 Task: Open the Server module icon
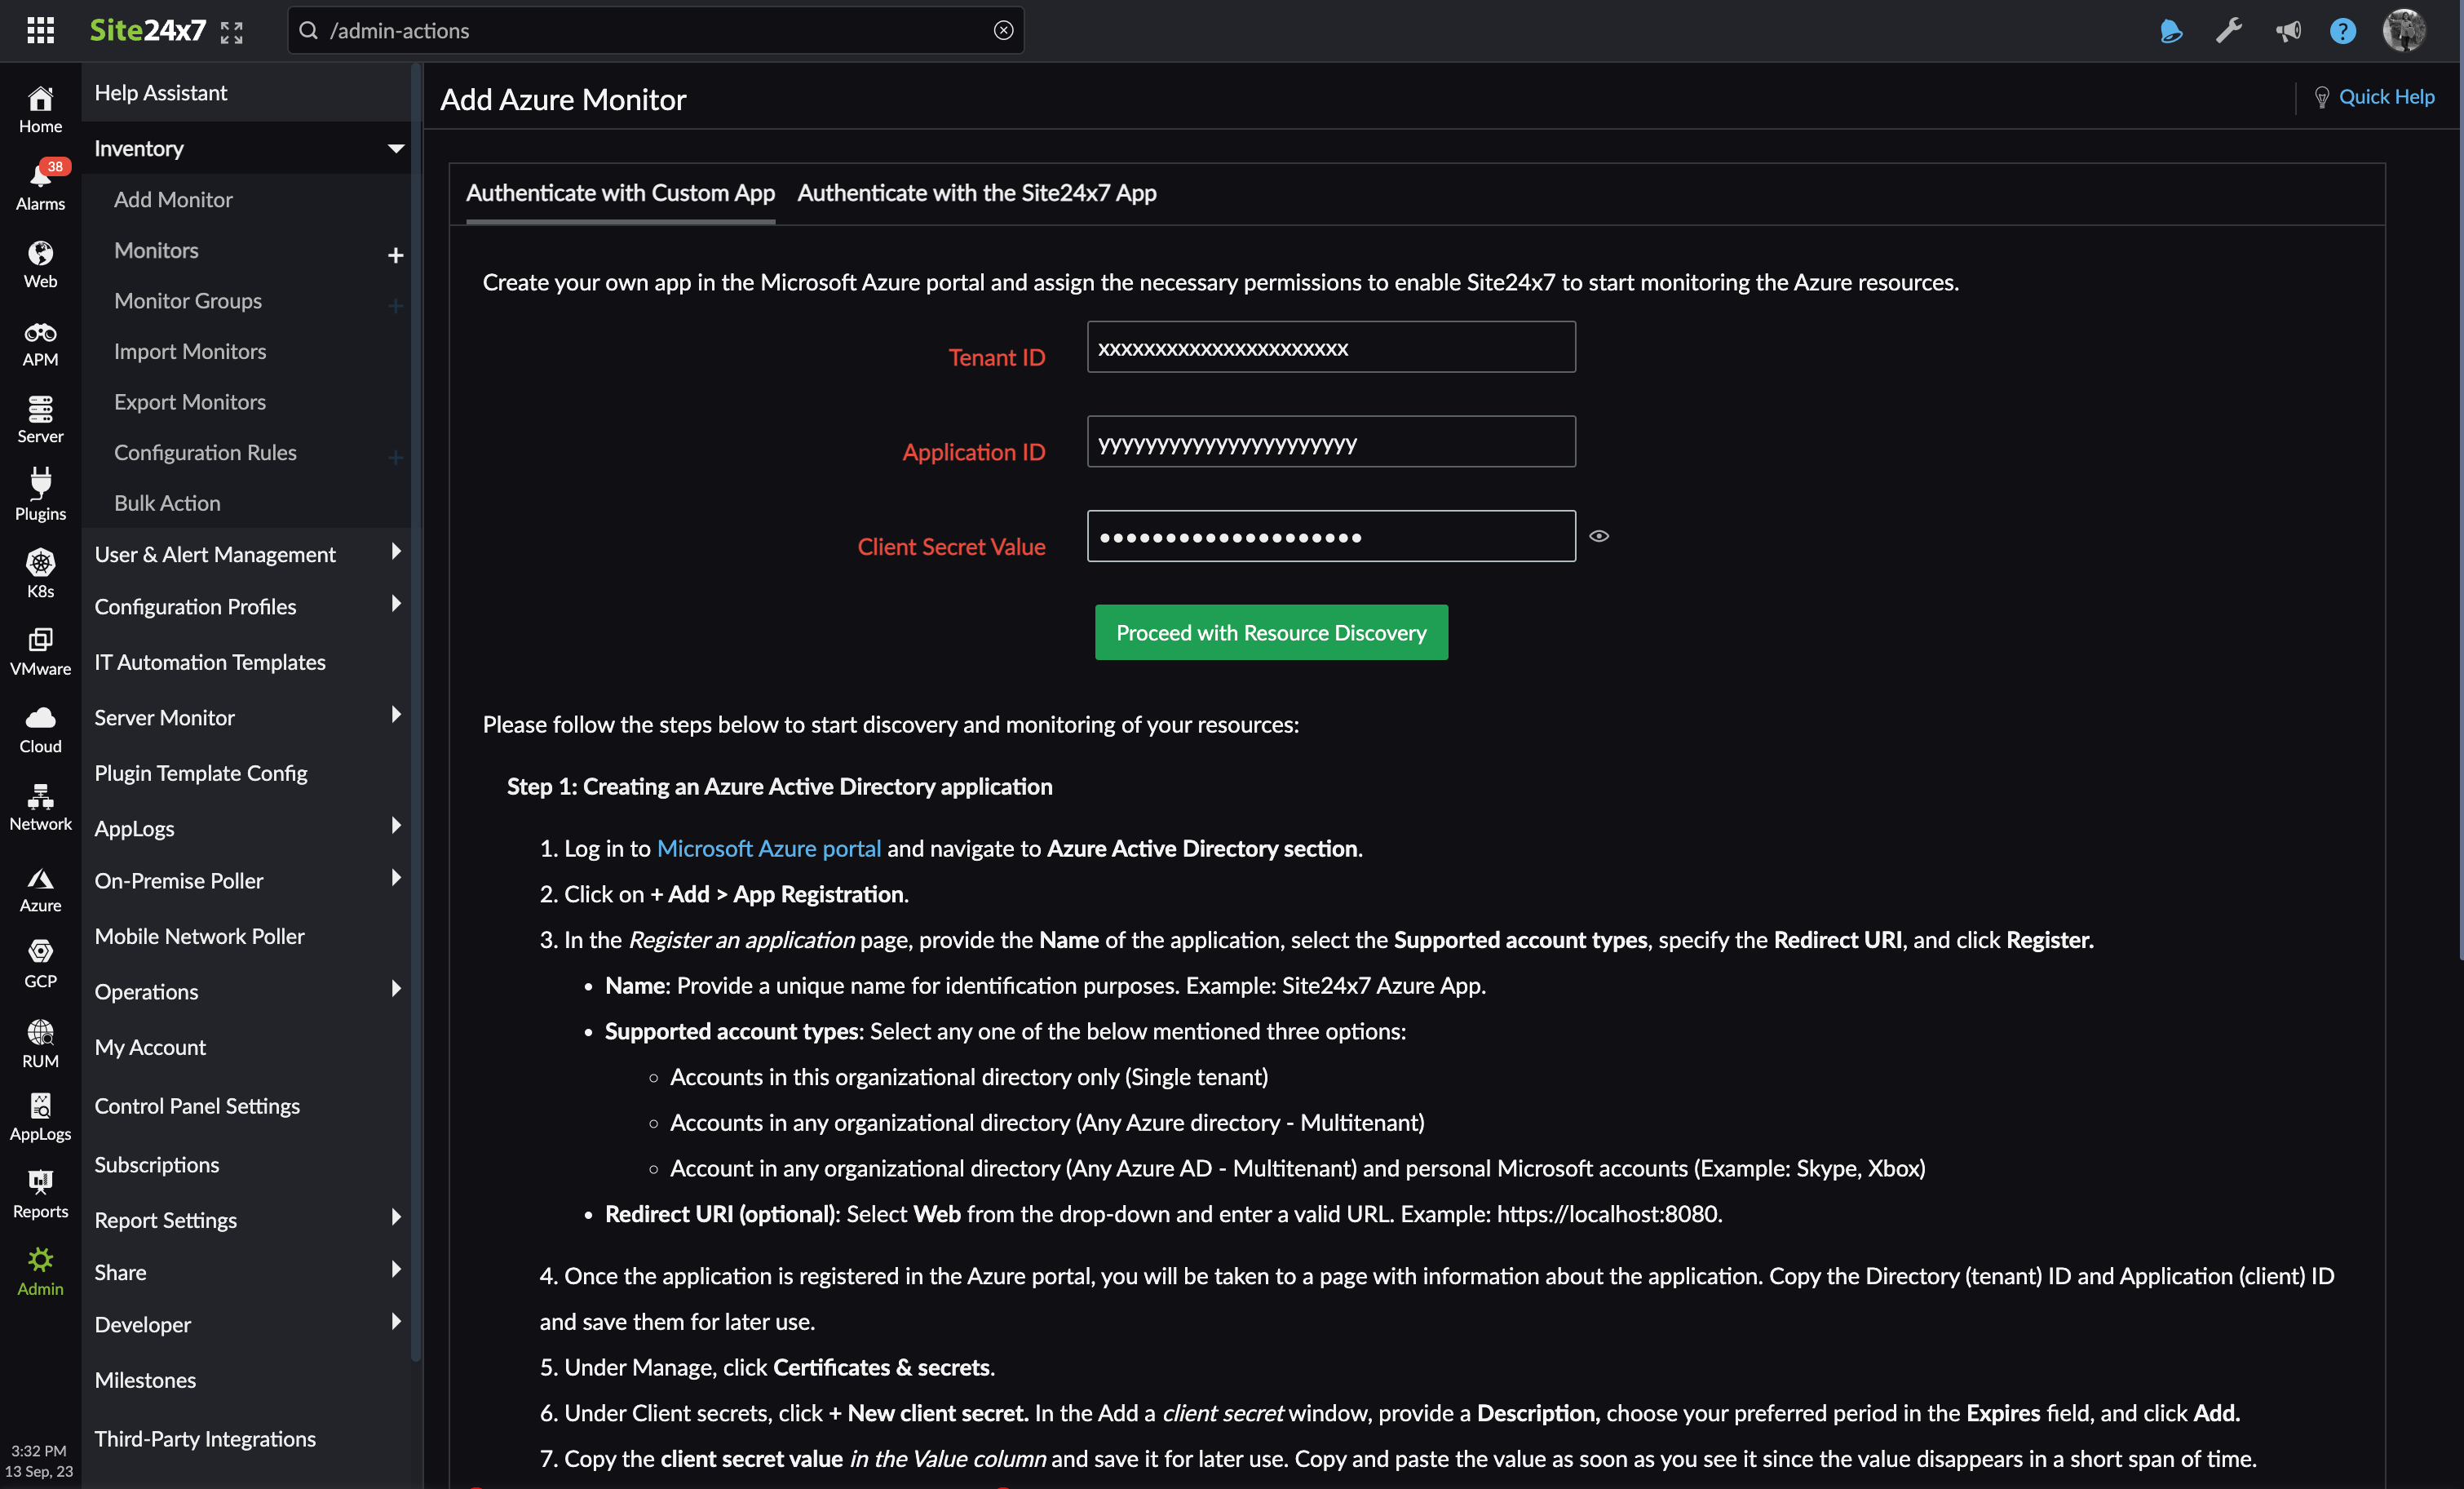(x=40, y=420)
